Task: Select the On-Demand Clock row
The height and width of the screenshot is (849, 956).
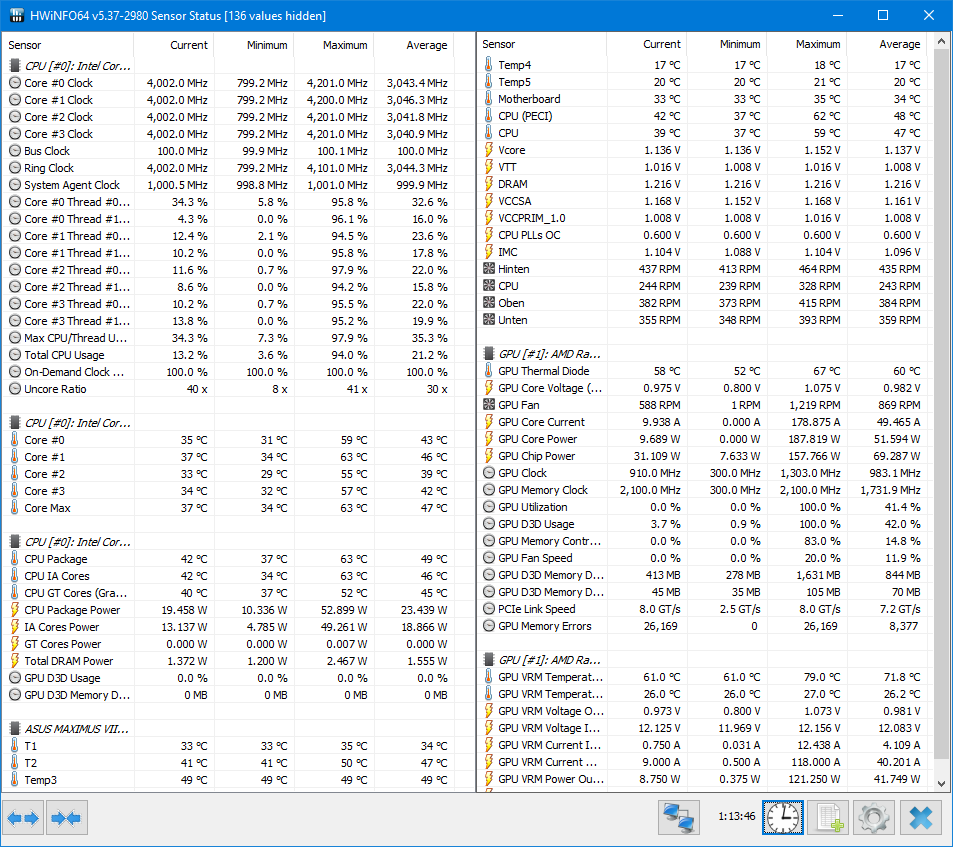Action: pyautogui.click(x=229, y=372)
